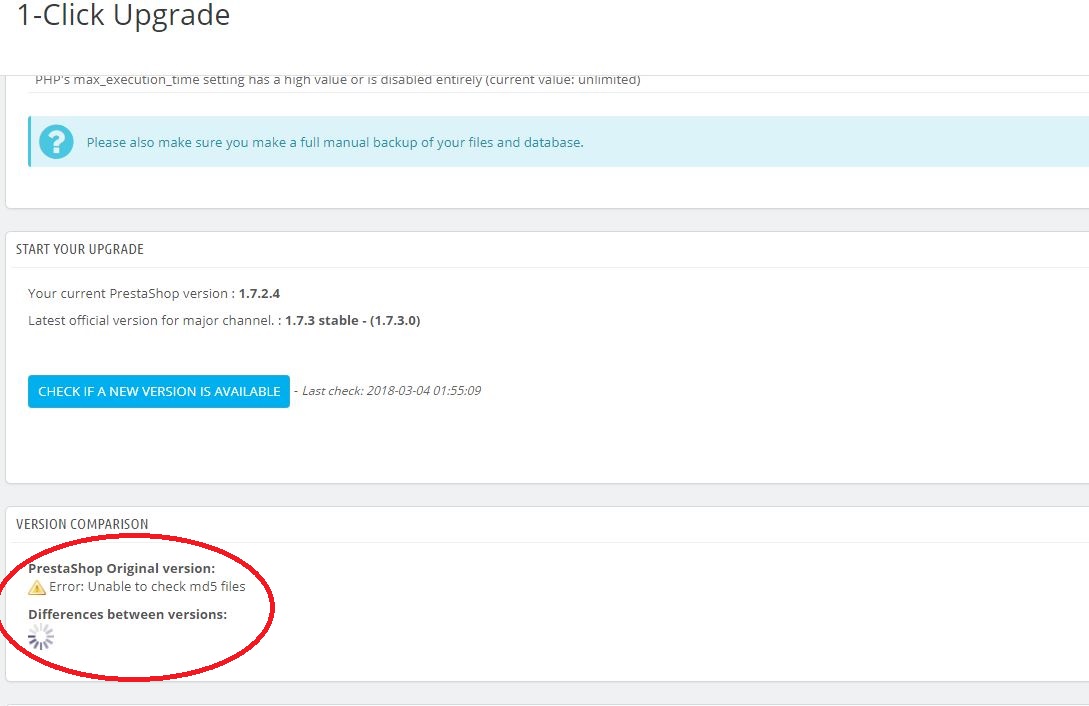Select the latest version text '1.7.3 stable - (1.7.3.0)'
The image size is (1089, 706).
coord(353,321)
